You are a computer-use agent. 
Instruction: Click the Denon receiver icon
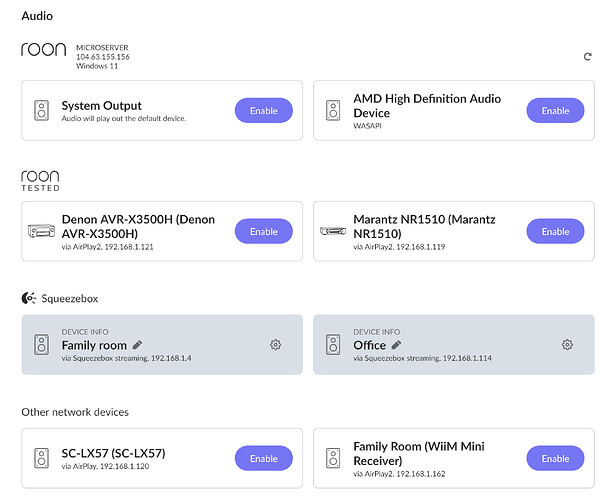click(x=41, y=231)
